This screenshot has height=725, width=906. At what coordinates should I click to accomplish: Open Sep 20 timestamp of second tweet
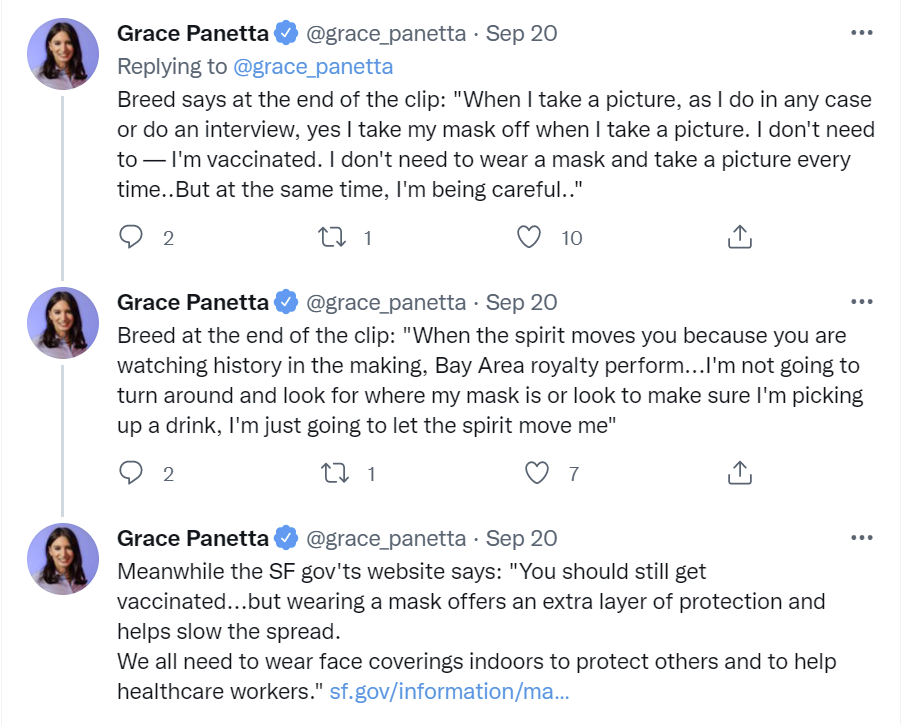(x=521, y=302)
